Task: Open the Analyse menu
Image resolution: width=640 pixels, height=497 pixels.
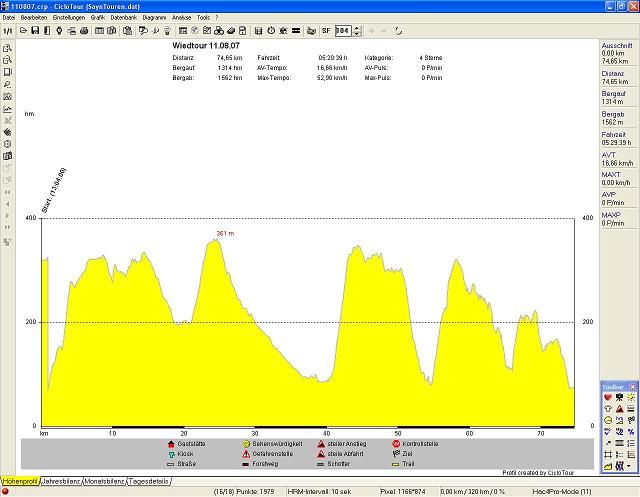Action: point(181,18)
